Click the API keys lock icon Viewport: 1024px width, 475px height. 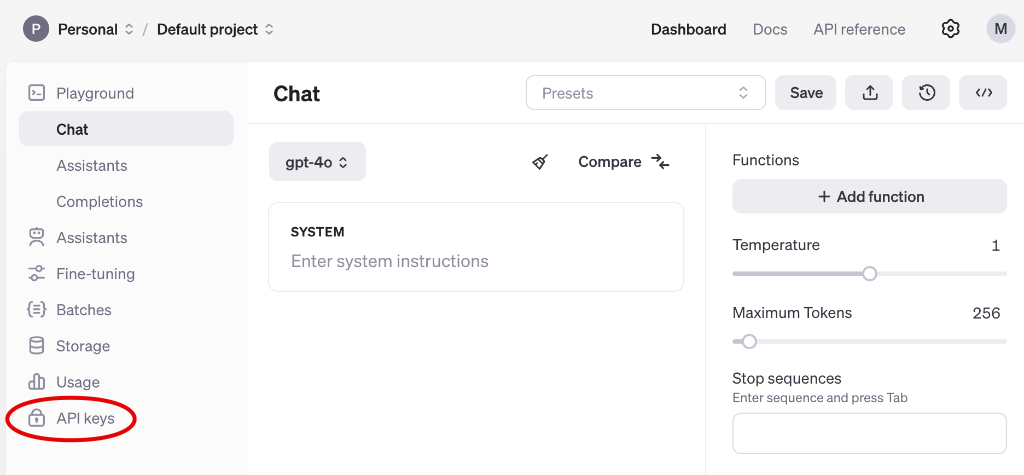point(37,418)
